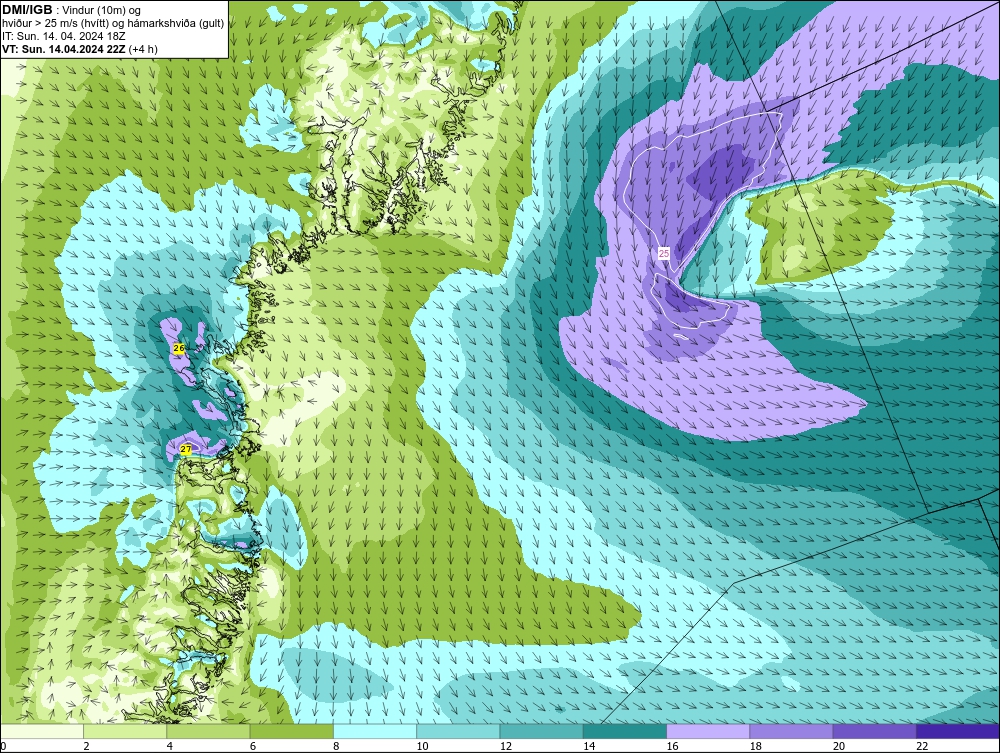This screenshot has height=753, width=1000.
Task: Select the 4–6 m/s green legend swatch
Action: tap(208, 731)
